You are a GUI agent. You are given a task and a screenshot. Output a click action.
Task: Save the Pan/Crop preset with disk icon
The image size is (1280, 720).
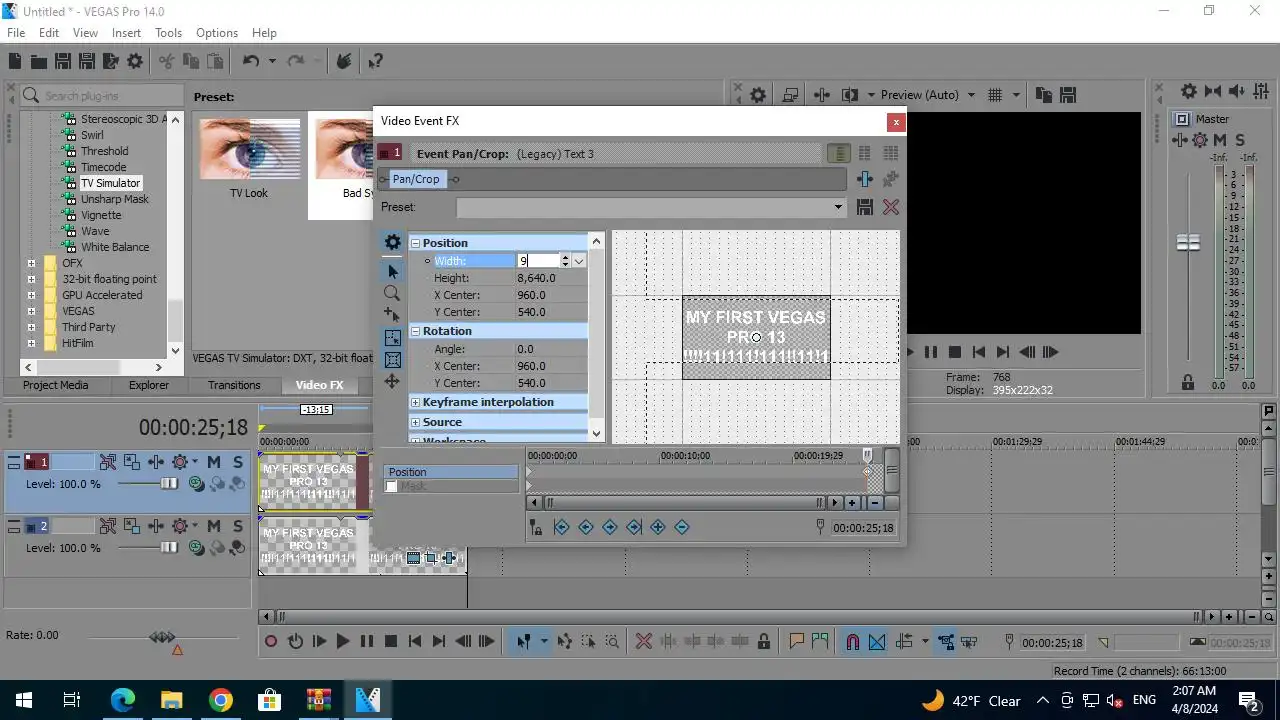(865, 207)
